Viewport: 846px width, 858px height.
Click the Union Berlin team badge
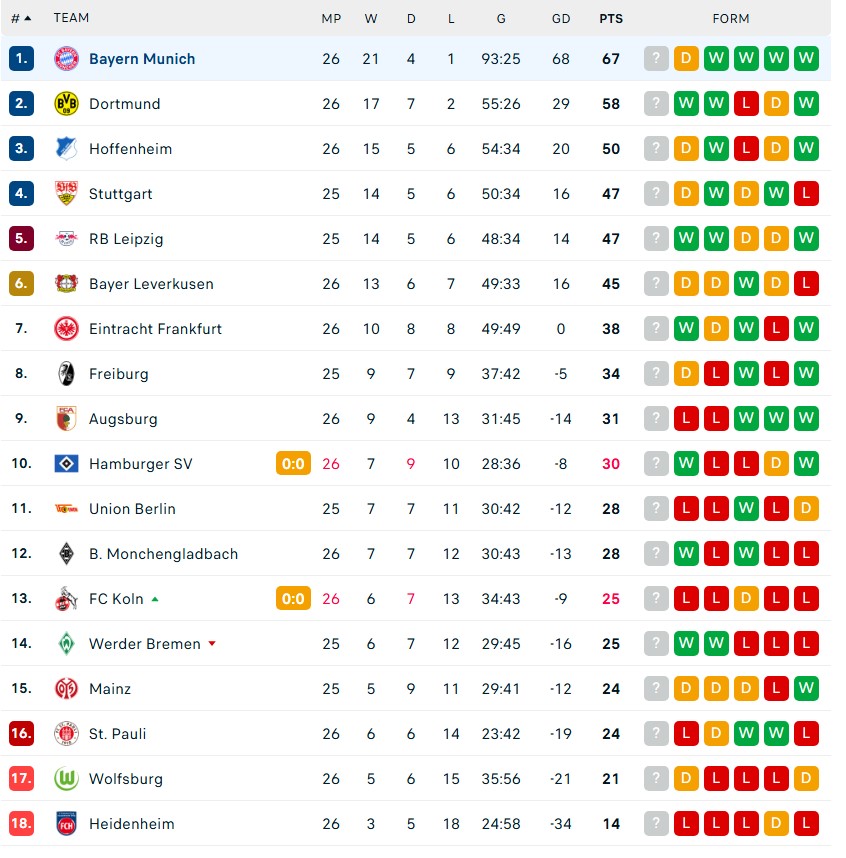[x=67, y=508]
